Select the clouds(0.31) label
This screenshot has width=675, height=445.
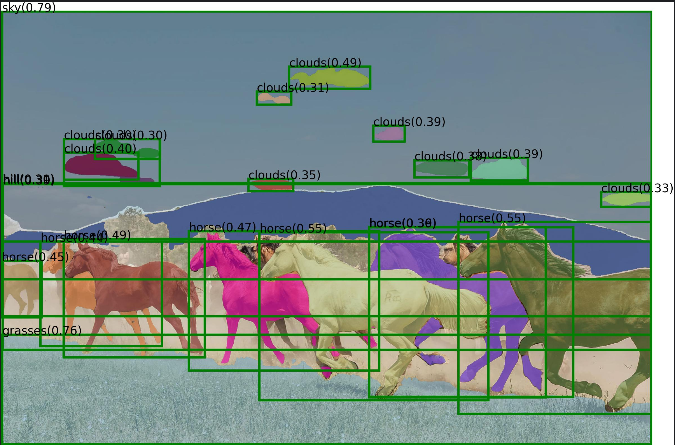click(x=293, y=87)
